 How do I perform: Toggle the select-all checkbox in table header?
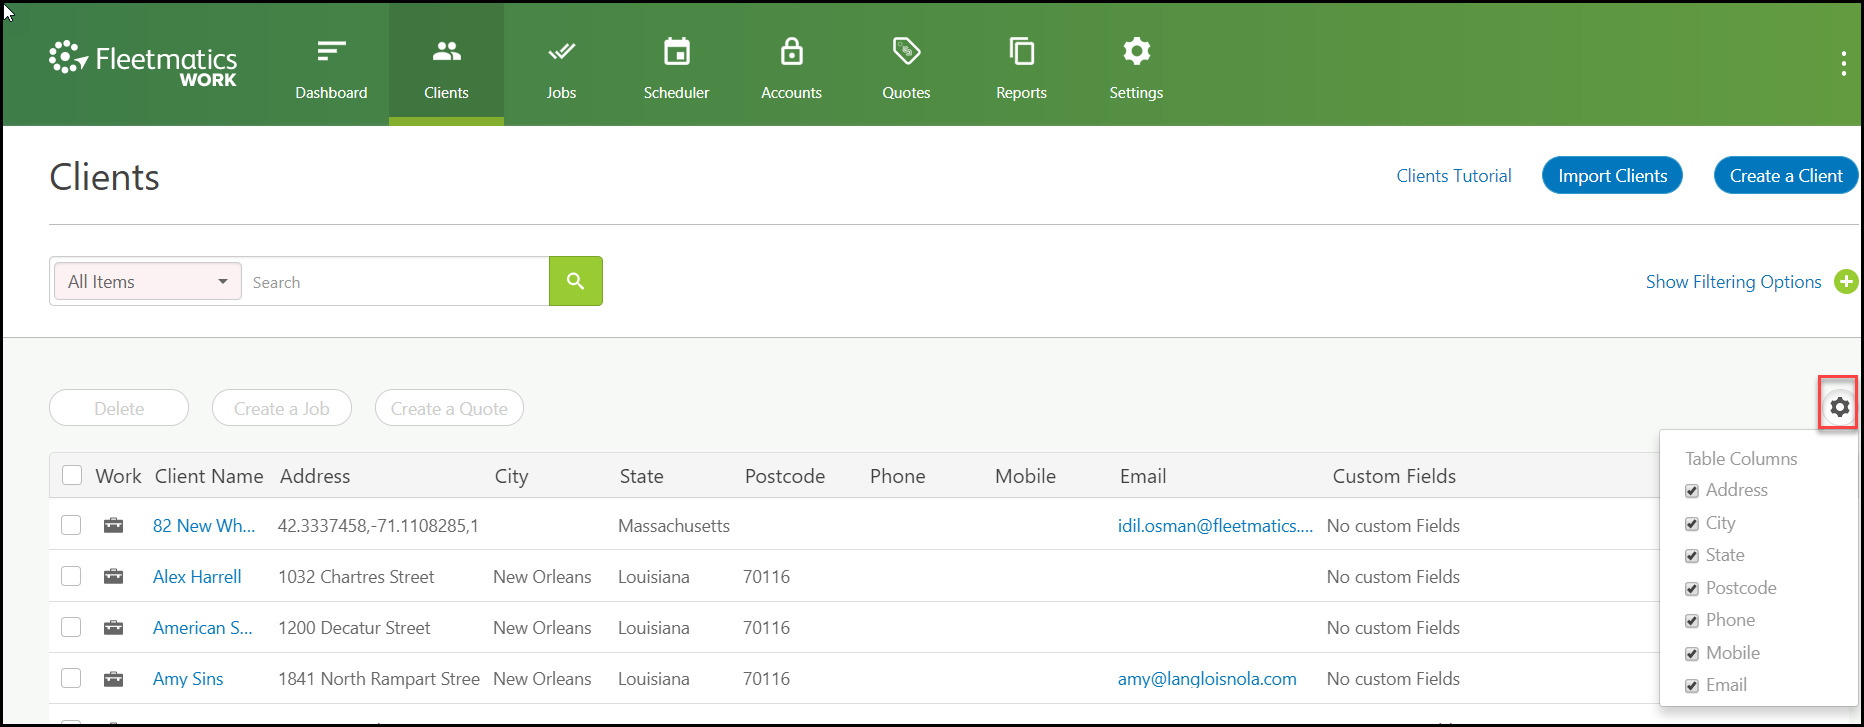coord(72,475)
